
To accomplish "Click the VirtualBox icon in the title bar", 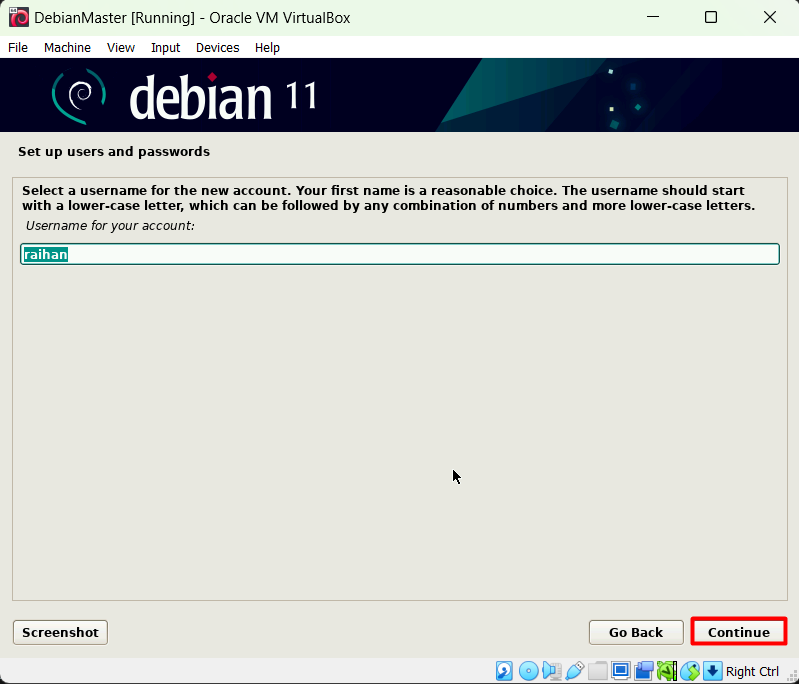I will pos(19,18).
